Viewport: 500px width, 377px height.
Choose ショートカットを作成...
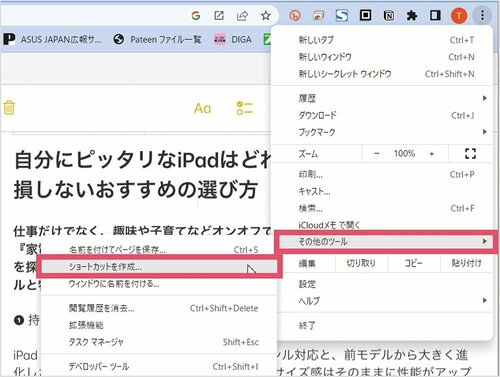pyautogui.click(x=159, y=267)
